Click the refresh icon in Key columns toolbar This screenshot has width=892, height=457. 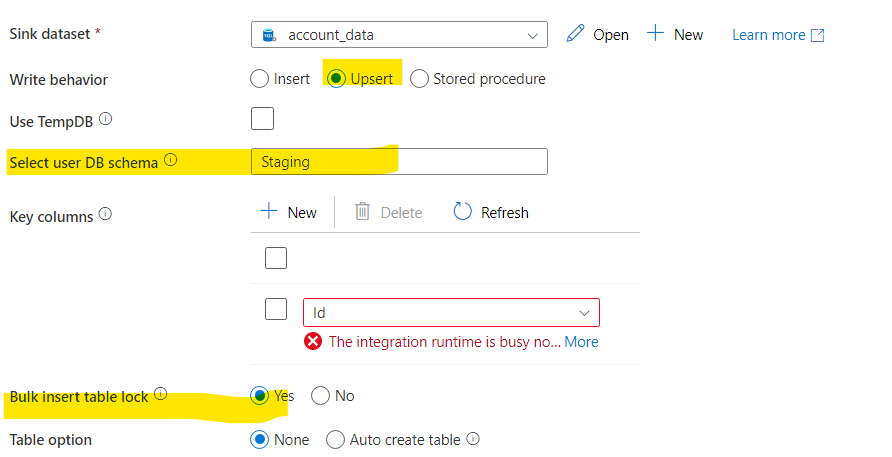click(x=462, y=212)
